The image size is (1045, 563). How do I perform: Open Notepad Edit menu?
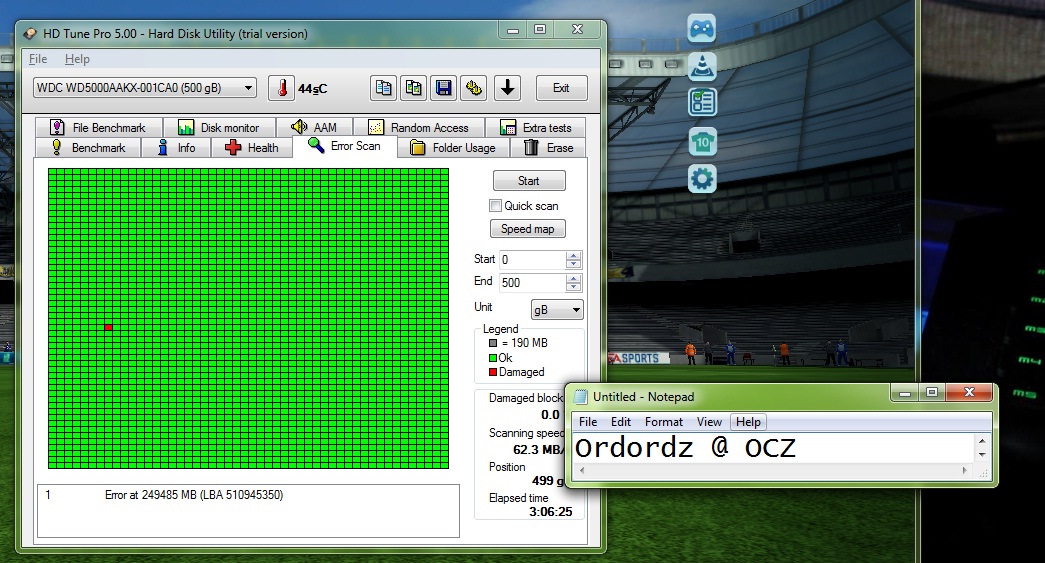[x=620, y=422]
